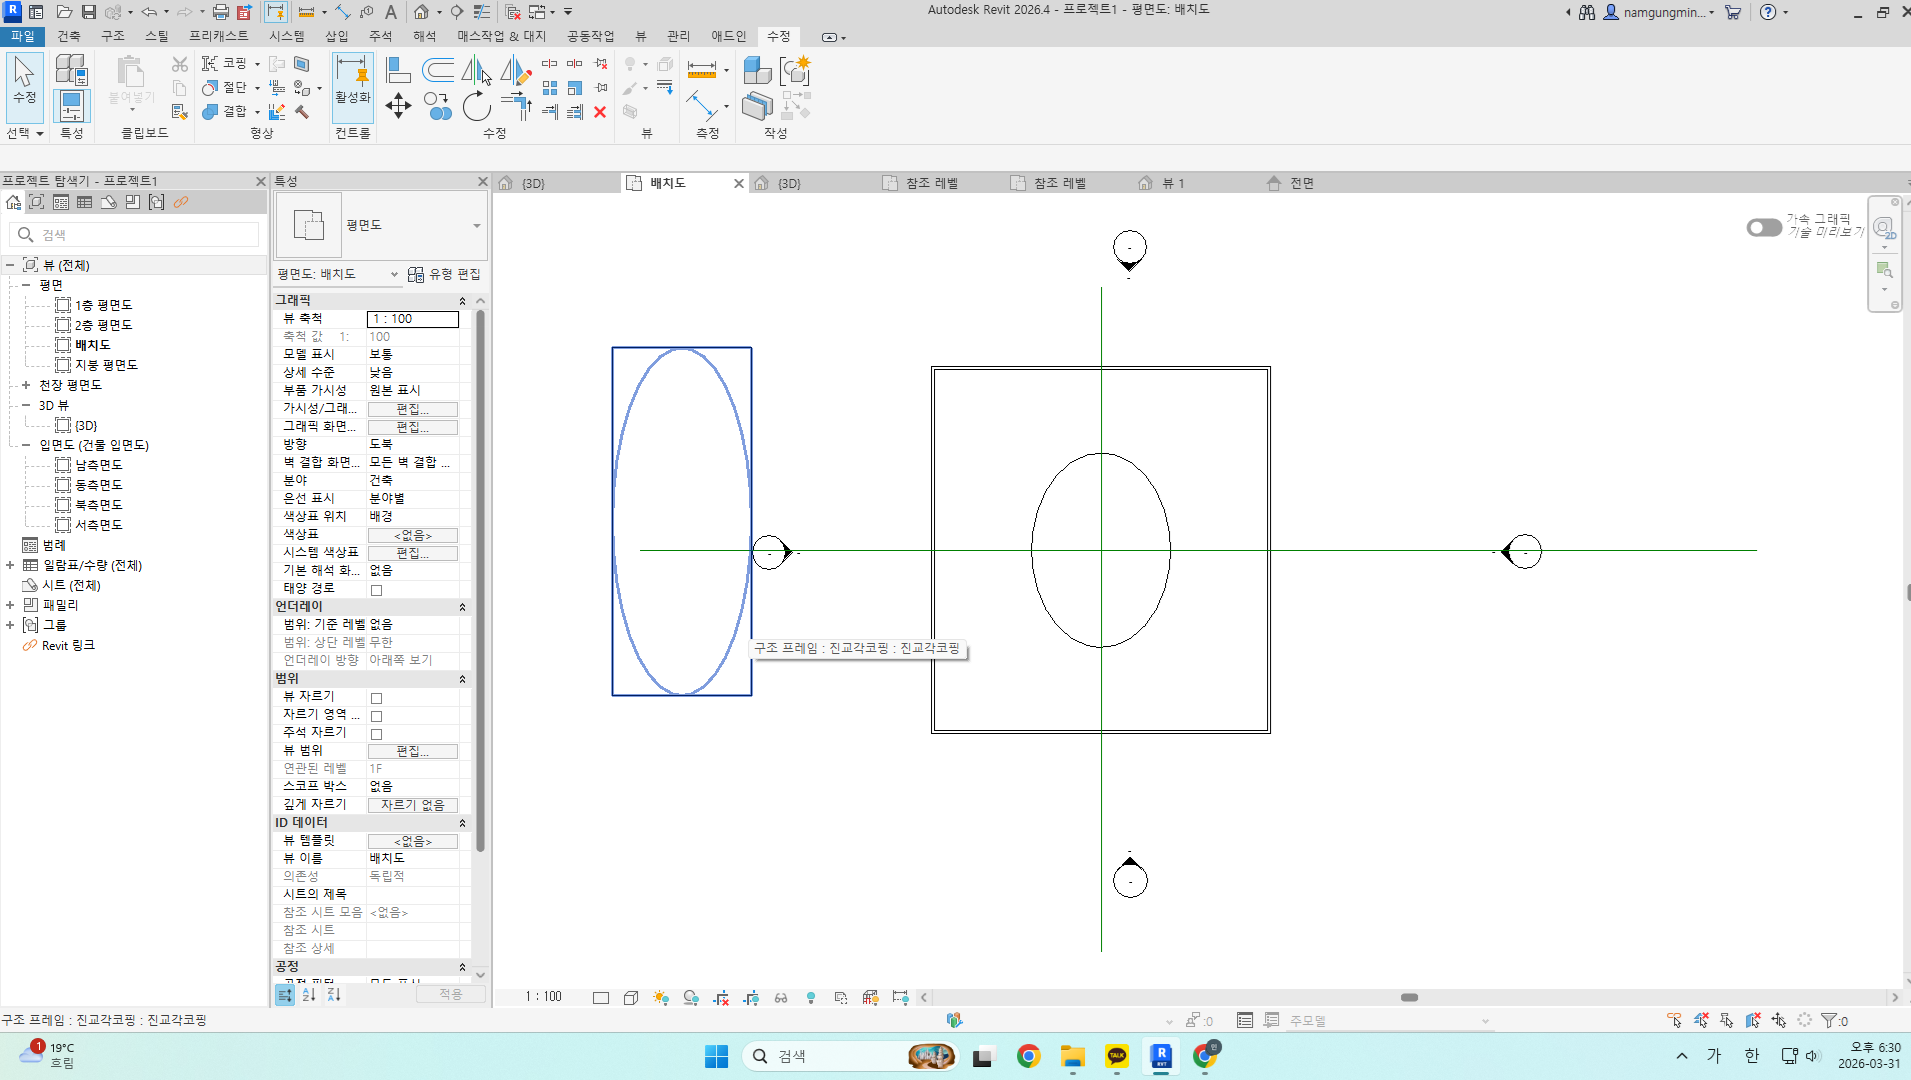Click 편집 button for 뷰 범위
The image size is (1911, 1080).
pos(412,751)
